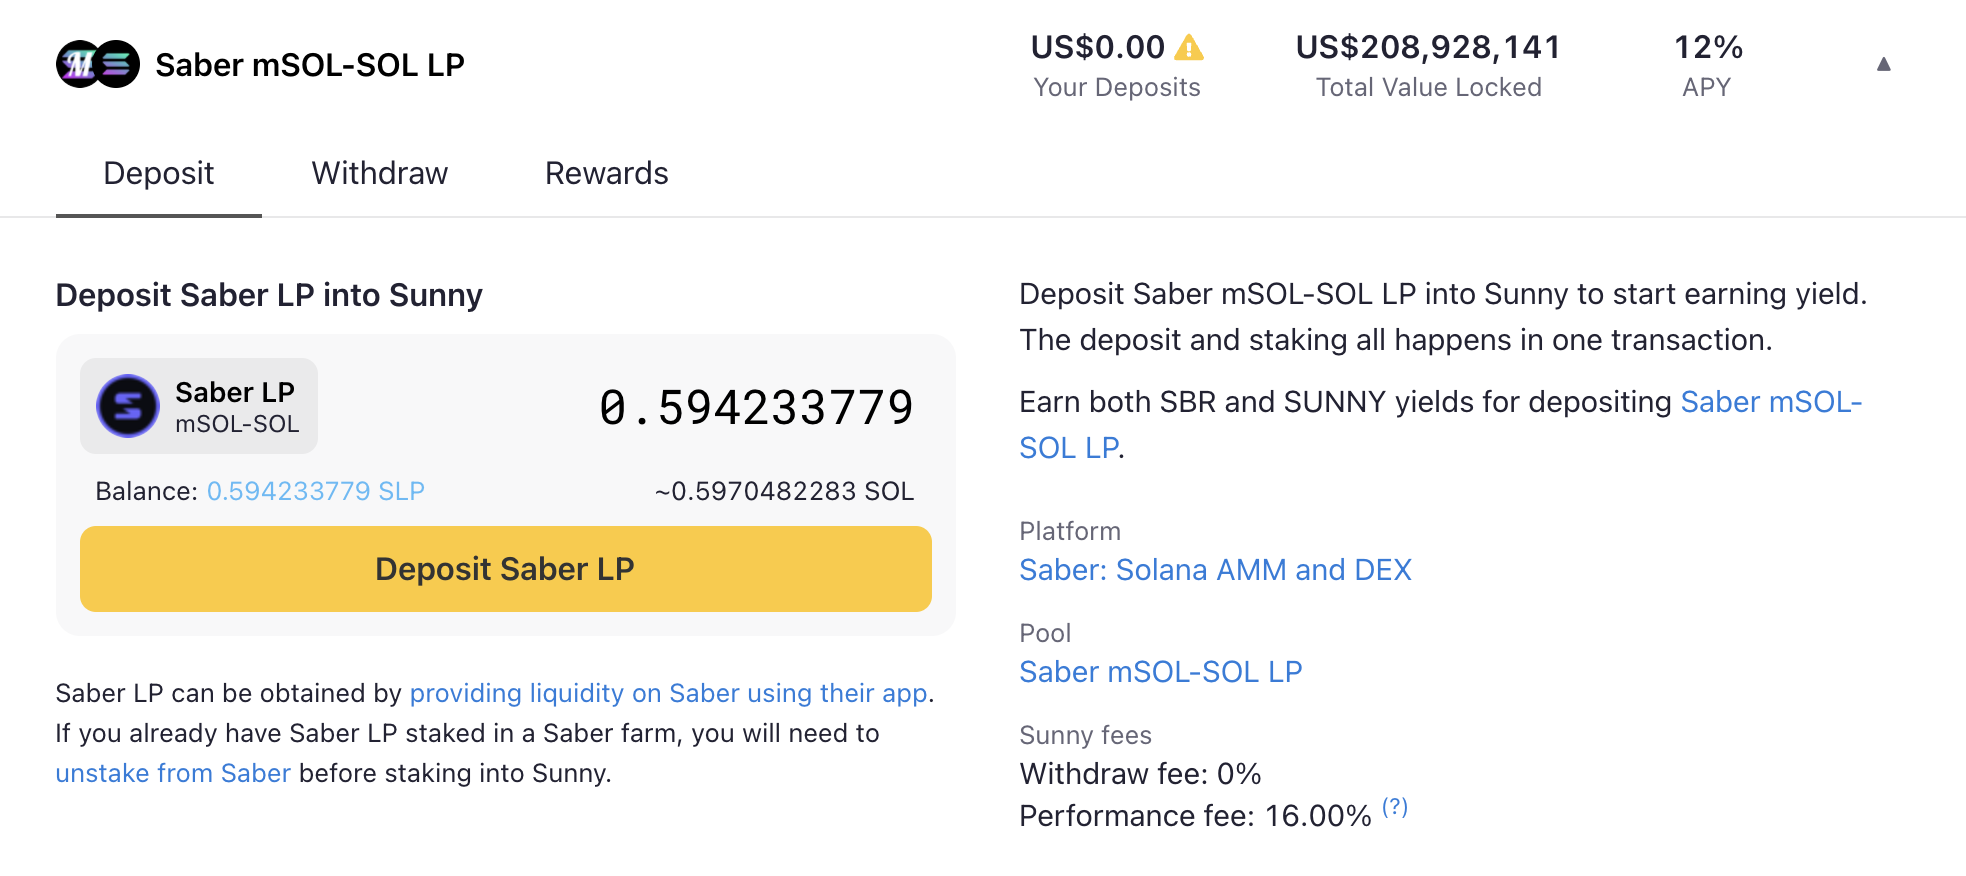Viewport: 1966px width, 876px height.
Task: Click the Saber LP token icon
Action: (x=128, y=406)
